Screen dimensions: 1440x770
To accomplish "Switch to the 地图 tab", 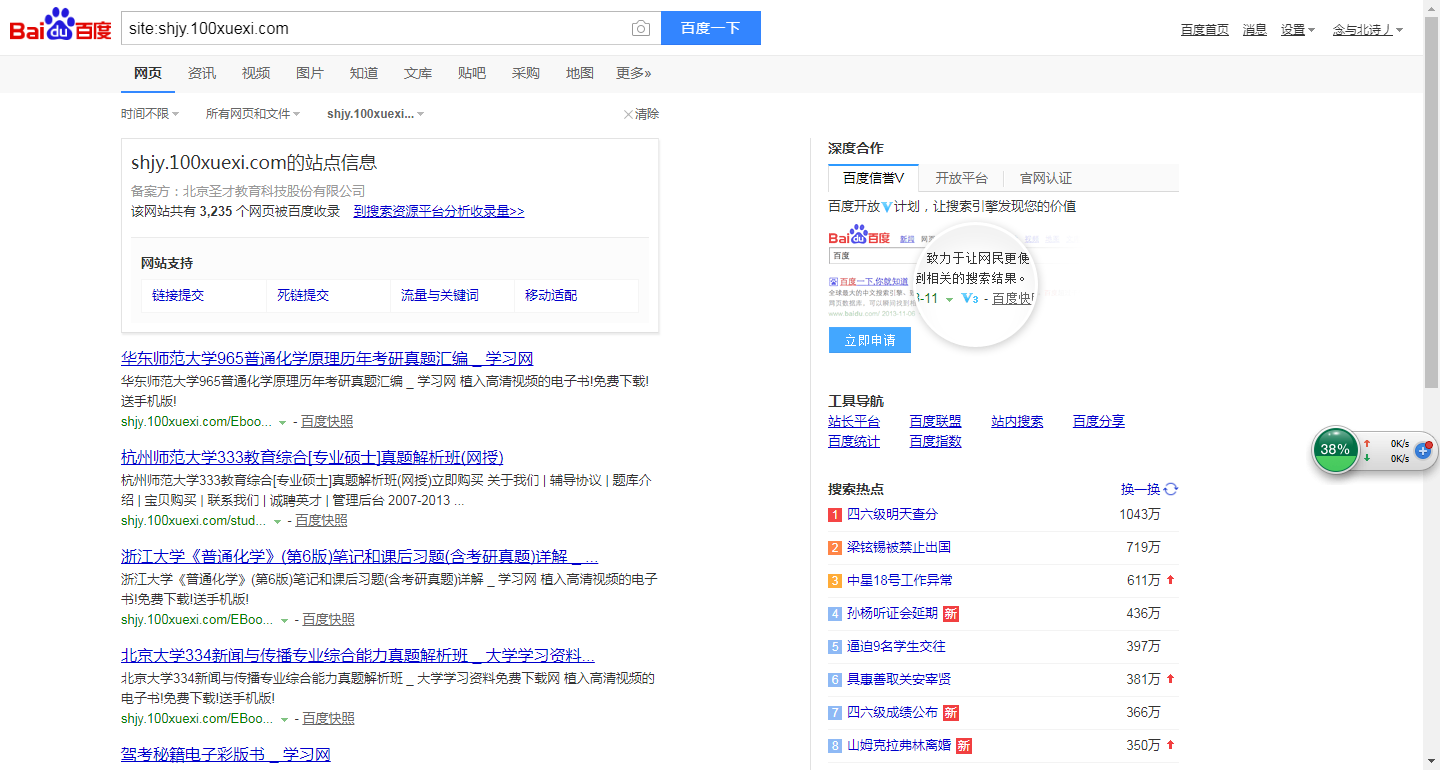I will [x=580, y=73].
